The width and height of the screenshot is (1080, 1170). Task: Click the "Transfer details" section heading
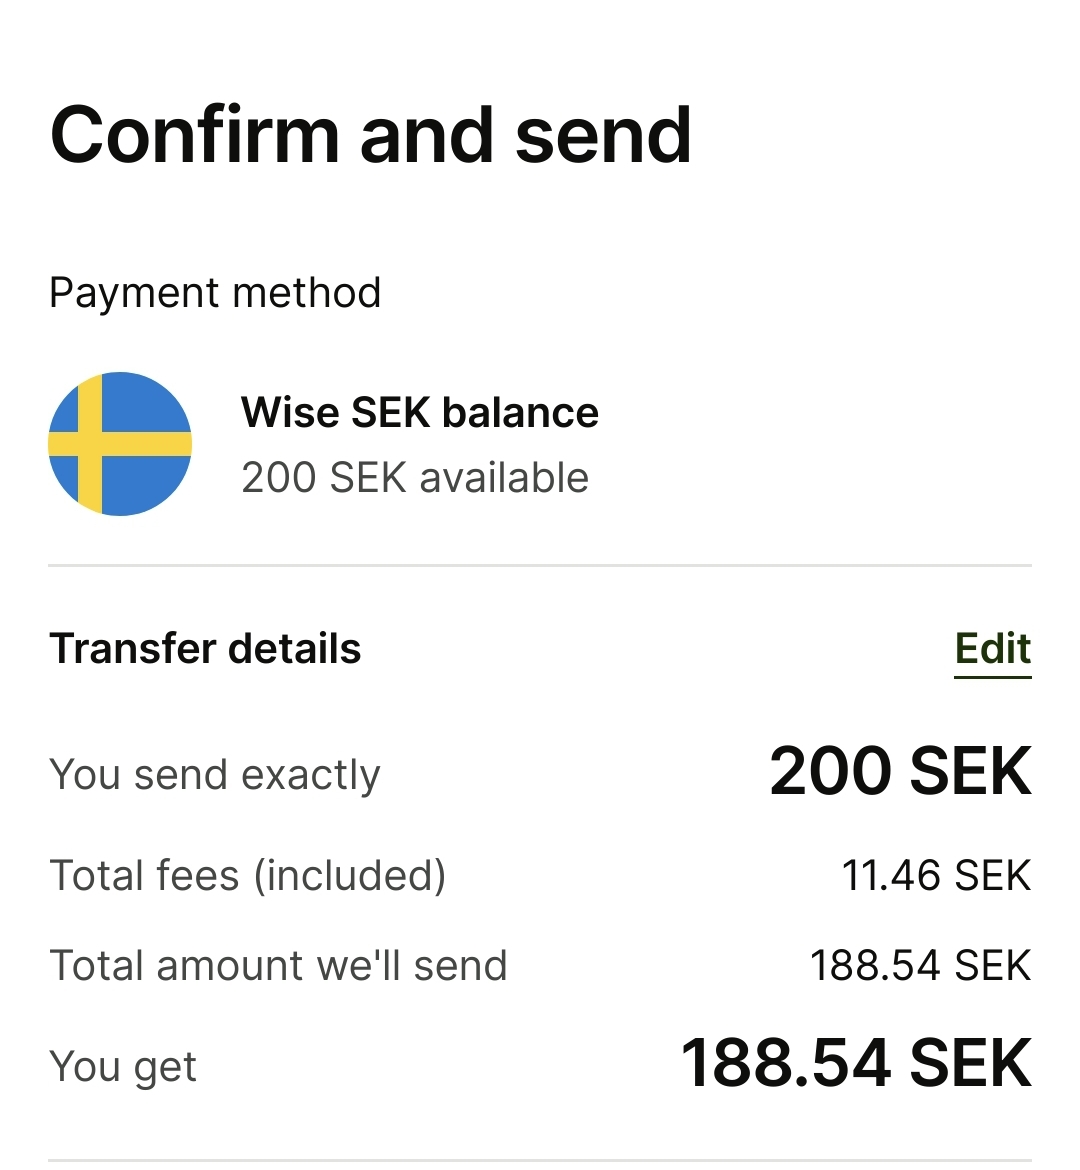(205, 649)
